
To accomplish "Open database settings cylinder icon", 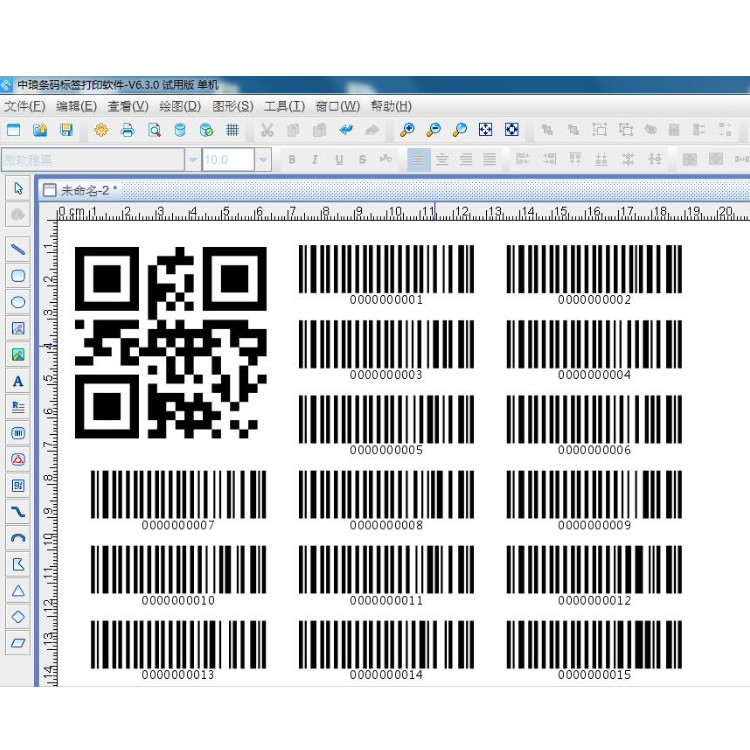I will click(180, 130).
